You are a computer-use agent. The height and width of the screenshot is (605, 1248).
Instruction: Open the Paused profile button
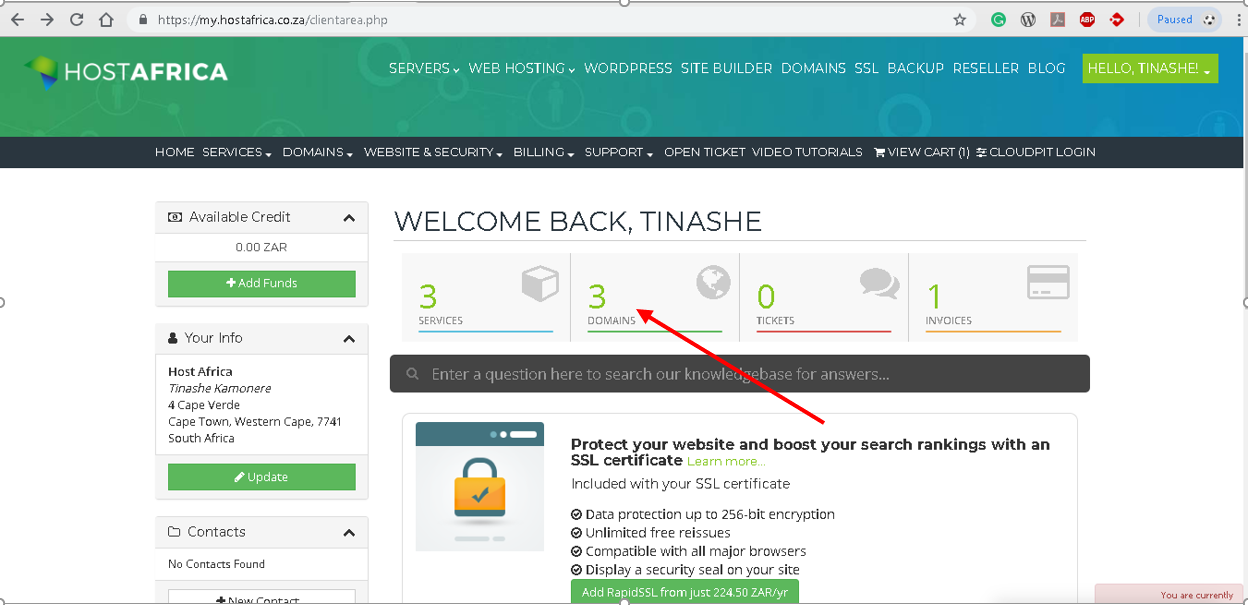coord(1186,19)
